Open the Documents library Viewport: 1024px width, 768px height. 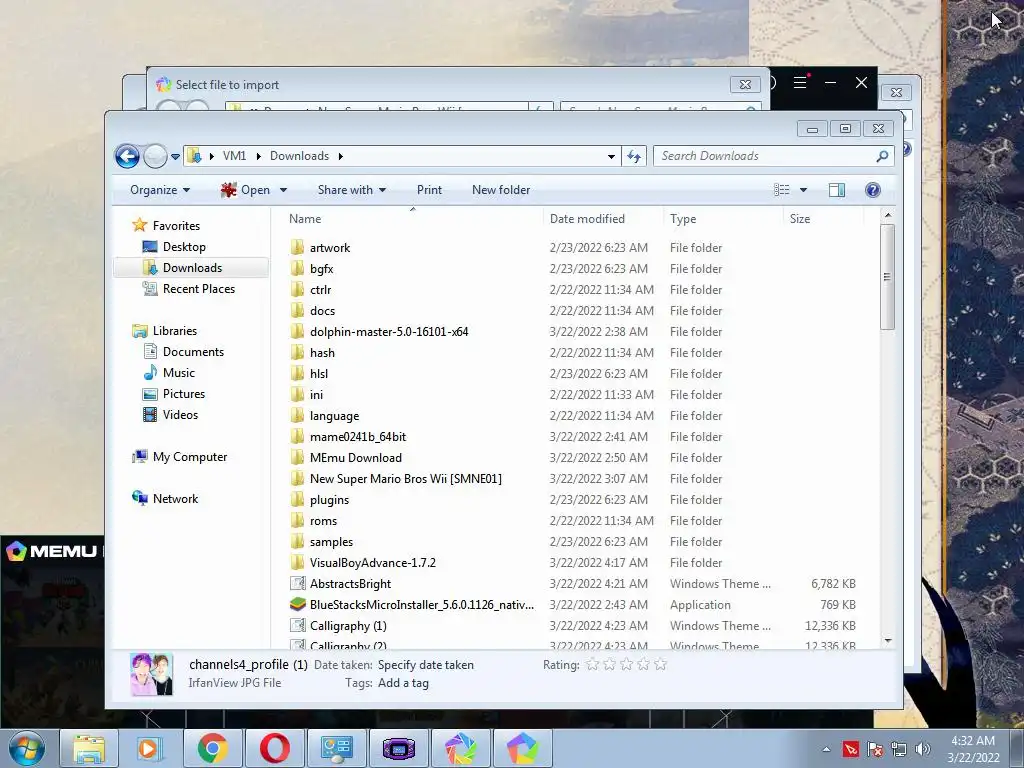(x=184, y=351)
